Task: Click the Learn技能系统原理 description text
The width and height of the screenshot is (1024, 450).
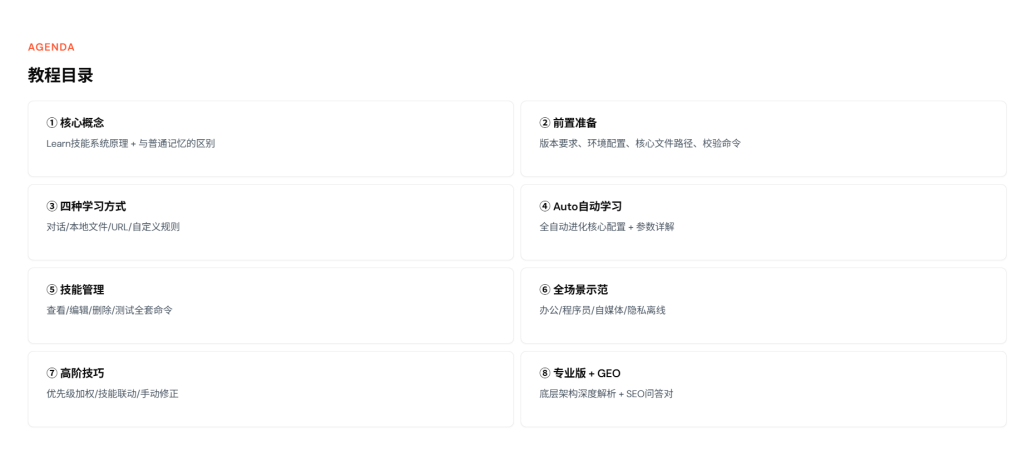Action: click(87, 144)
